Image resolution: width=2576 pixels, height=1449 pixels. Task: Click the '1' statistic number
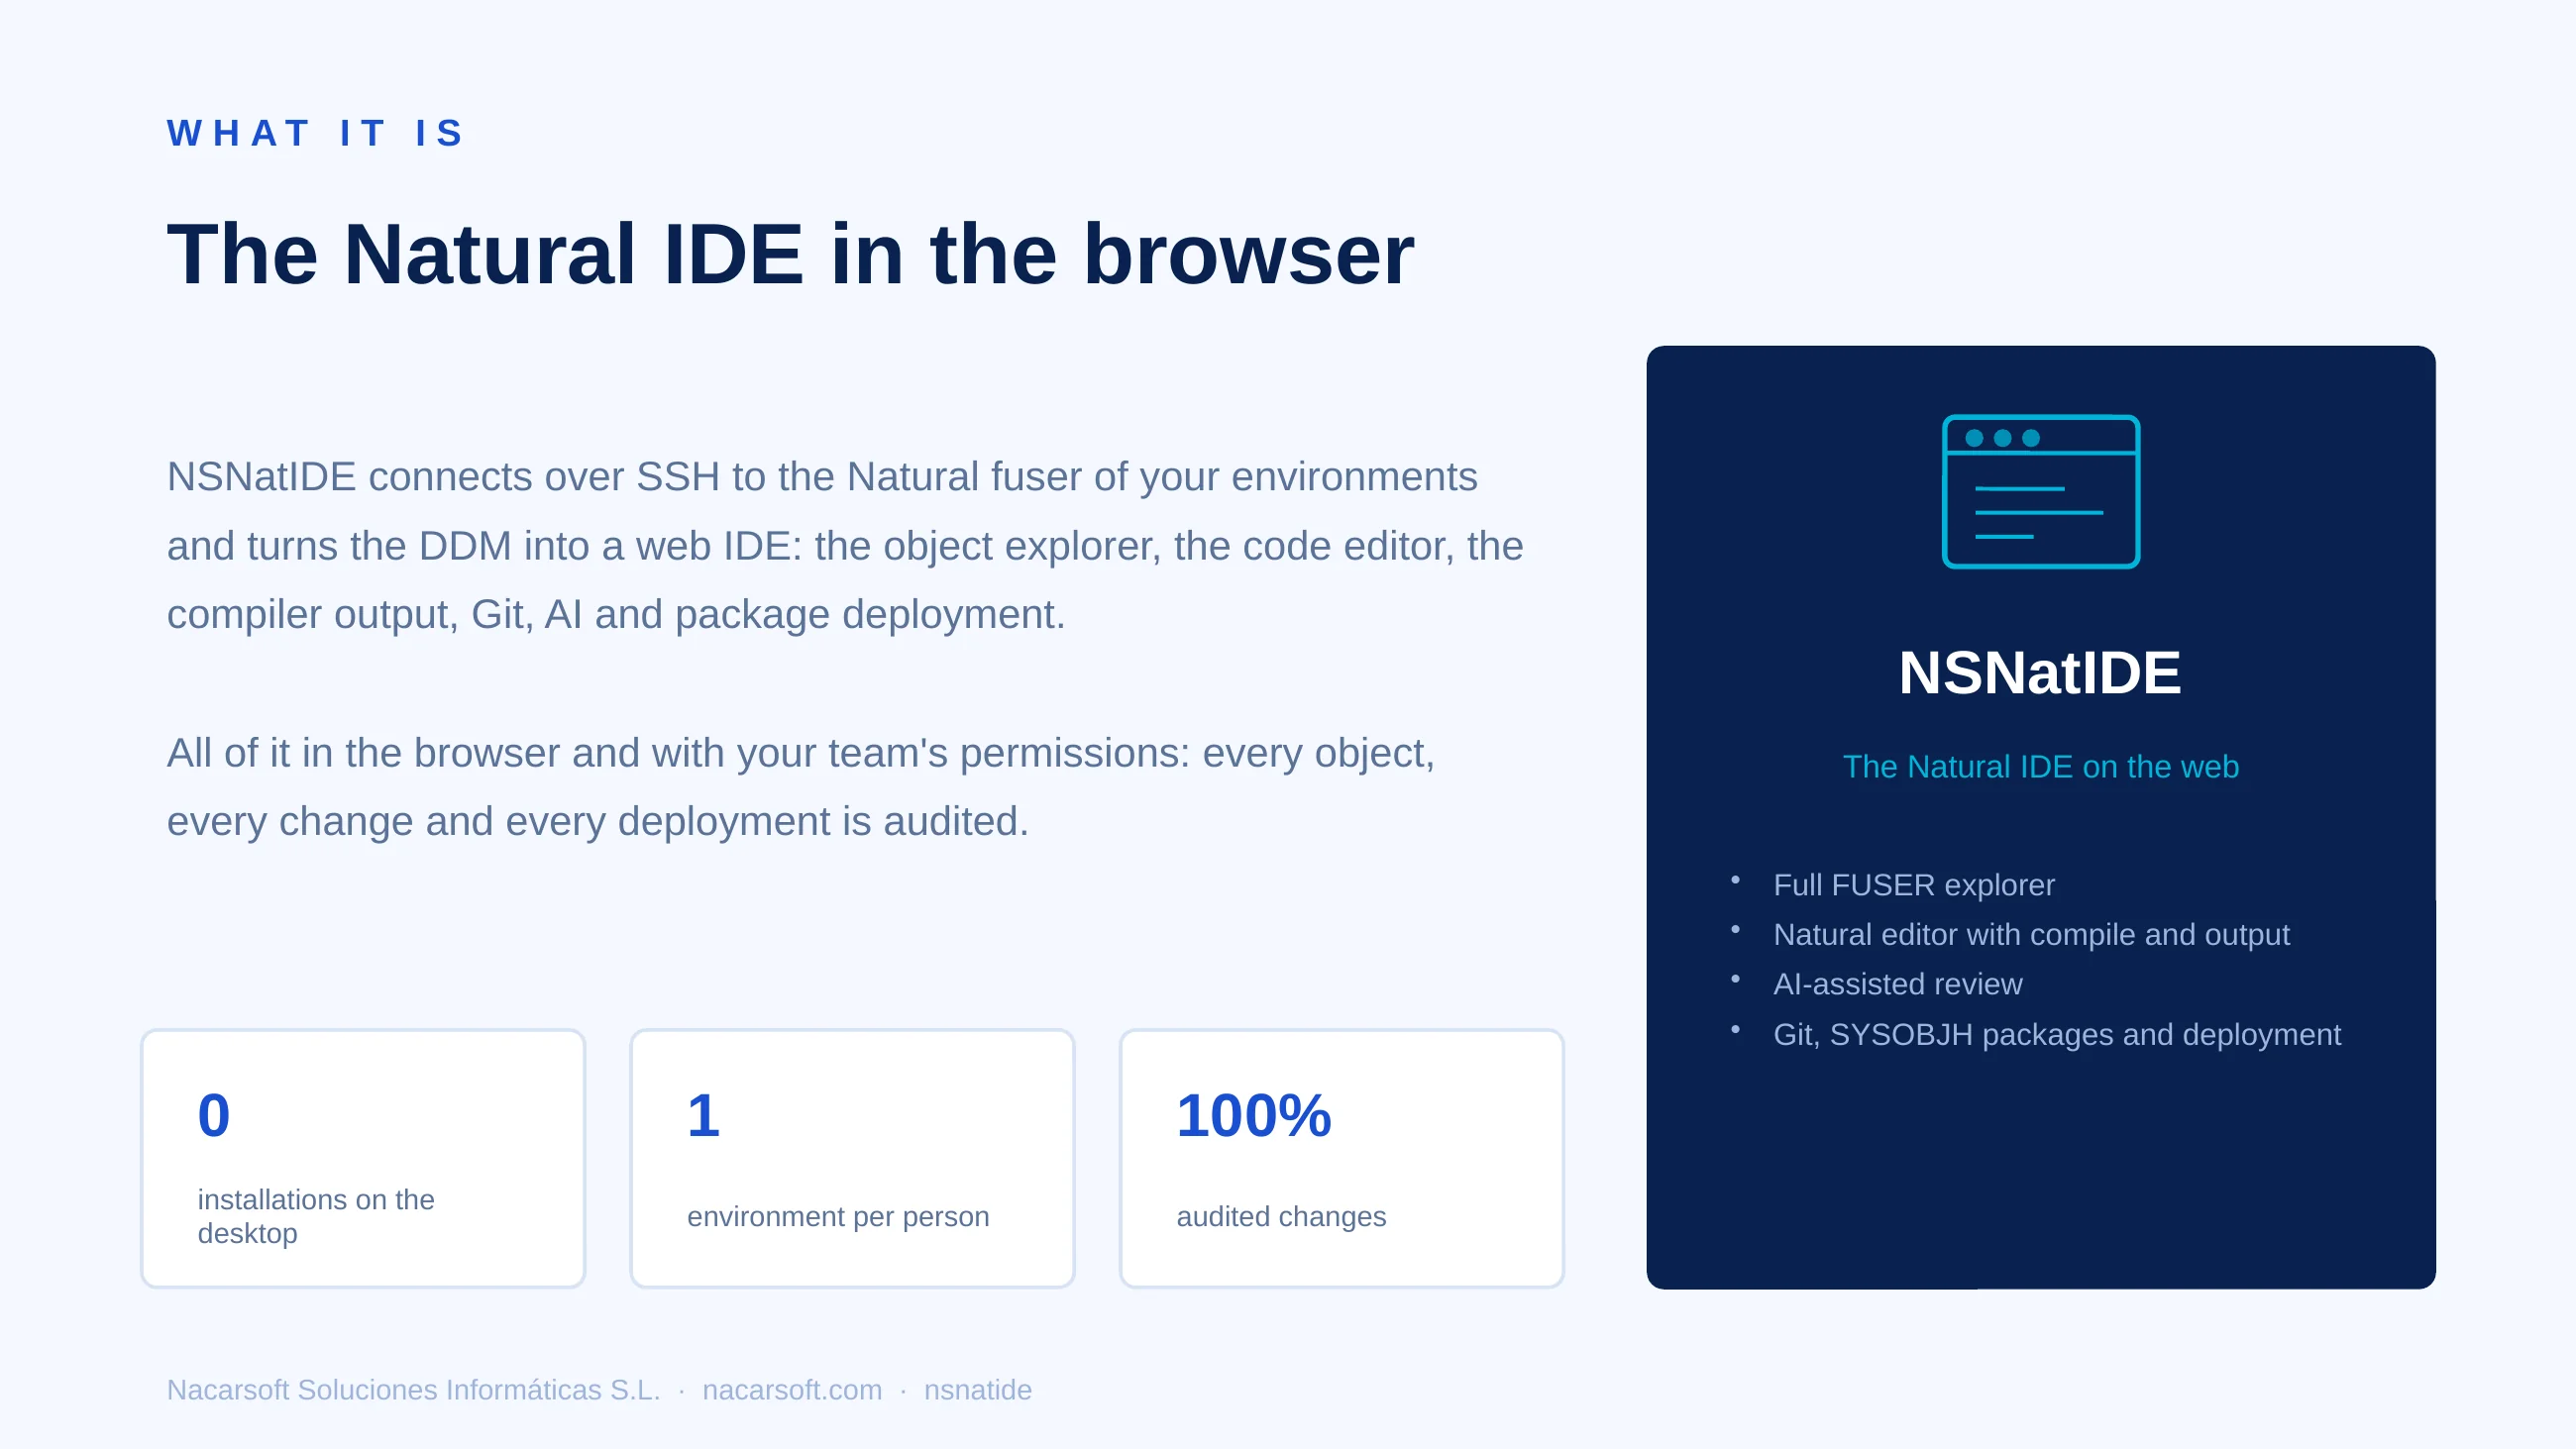coord(703,1115)
